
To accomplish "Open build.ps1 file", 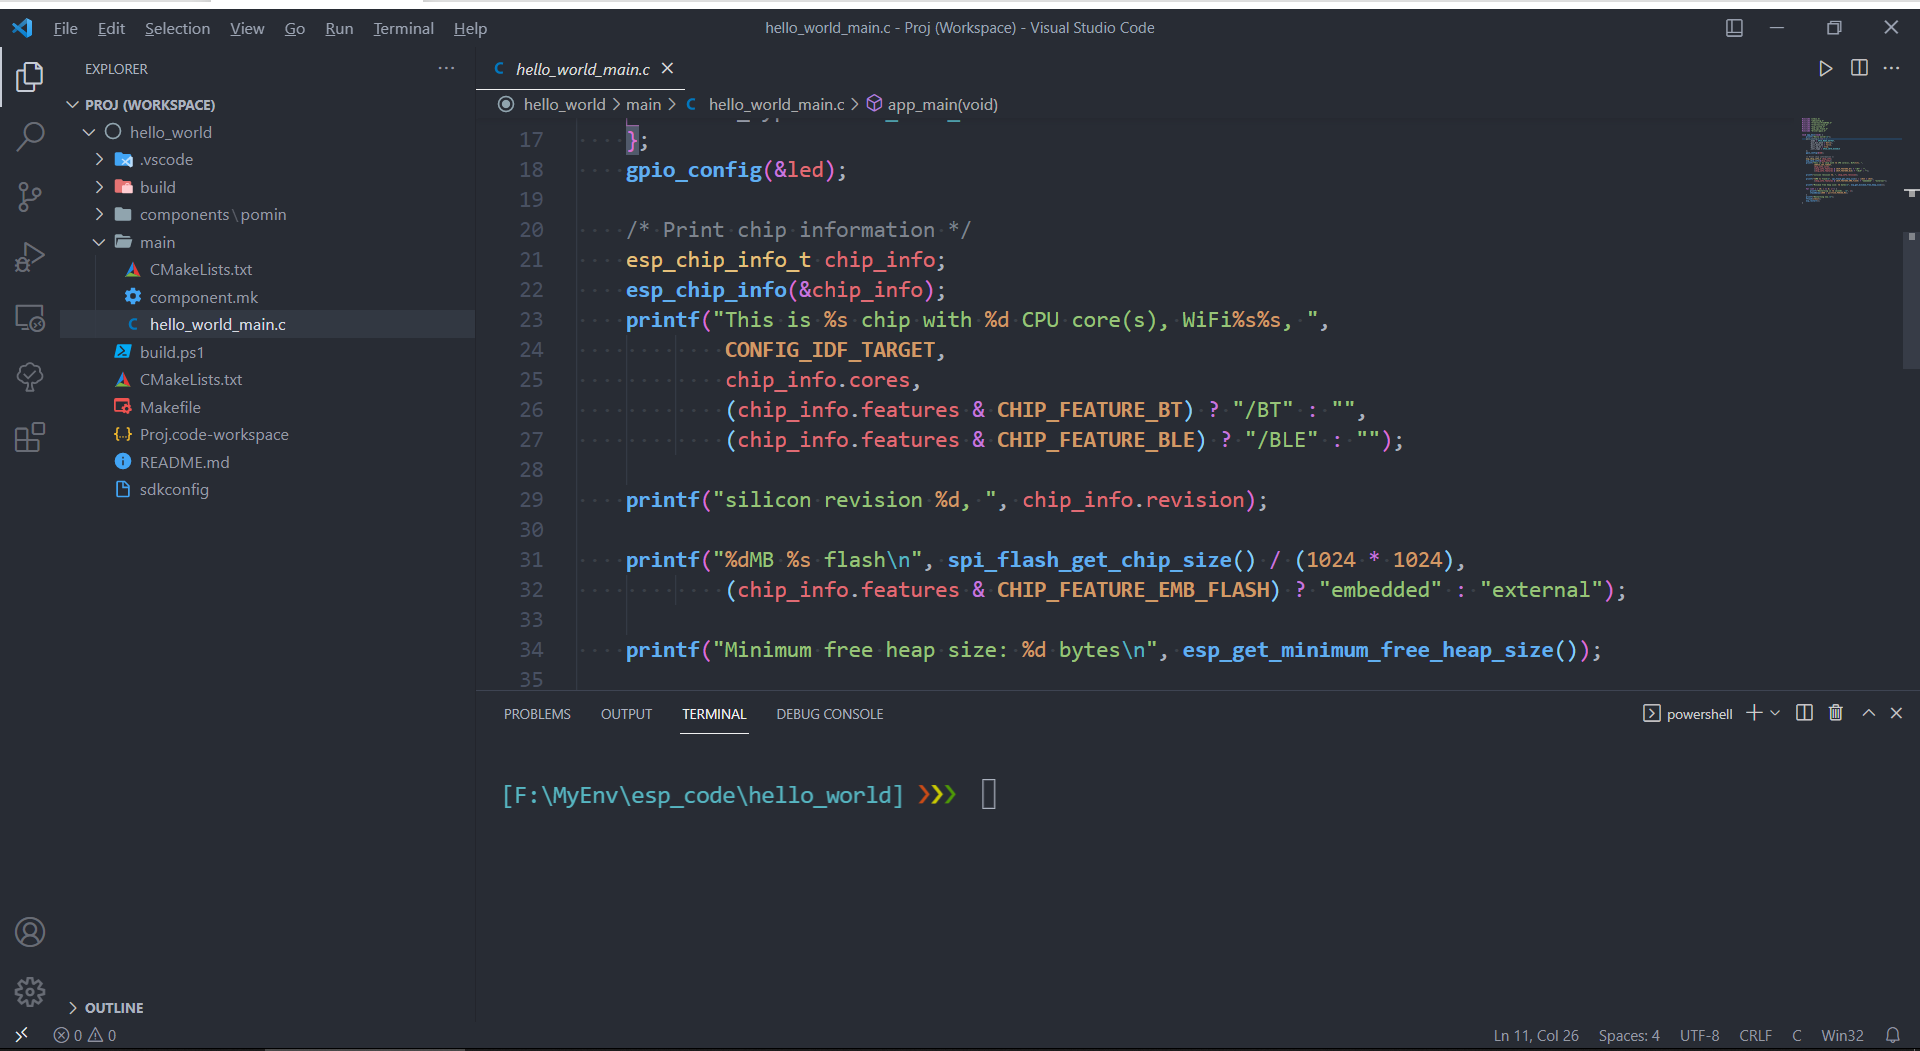I will click(x=172, y=352).
